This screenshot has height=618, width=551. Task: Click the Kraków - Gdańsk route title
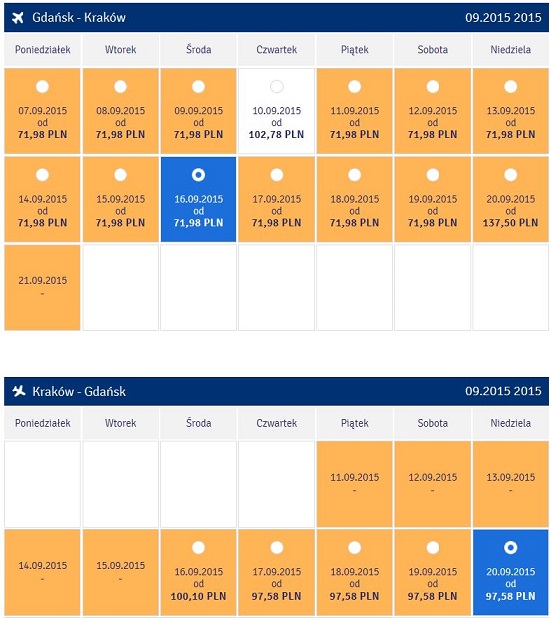(x=79, y=391)
